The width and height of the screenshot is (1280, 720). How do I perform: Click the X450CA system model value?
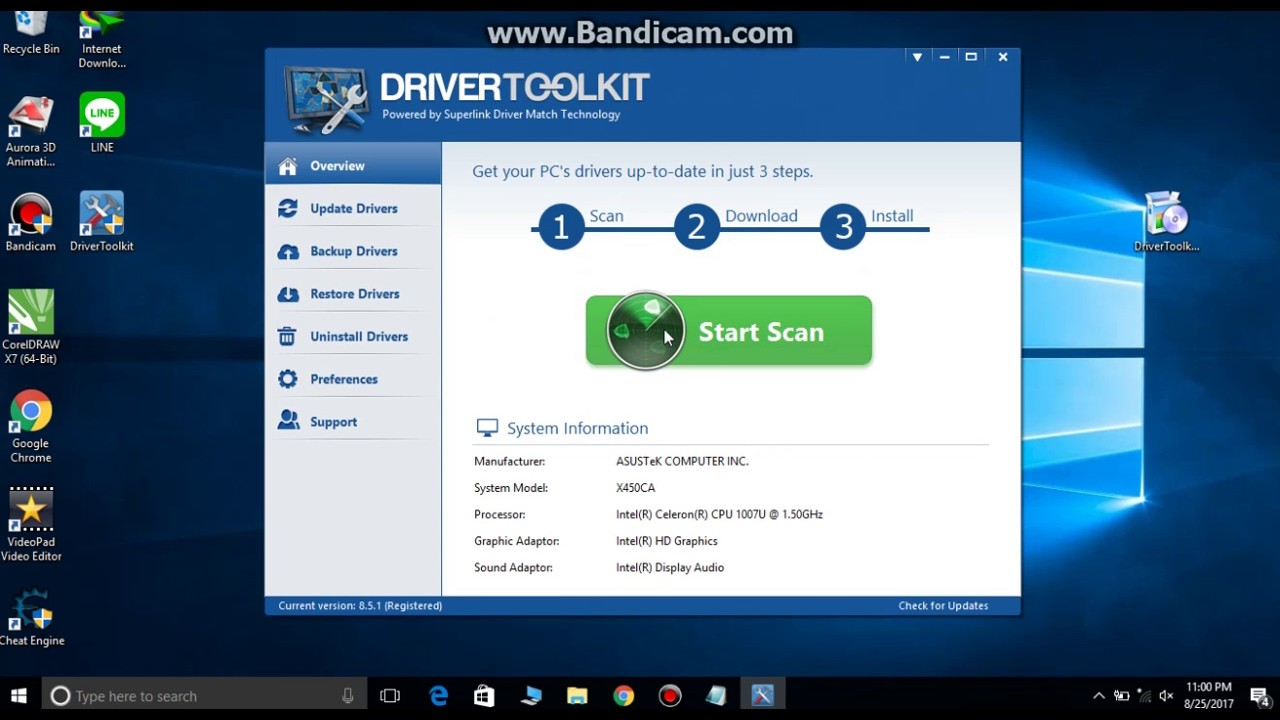[635, 488]
